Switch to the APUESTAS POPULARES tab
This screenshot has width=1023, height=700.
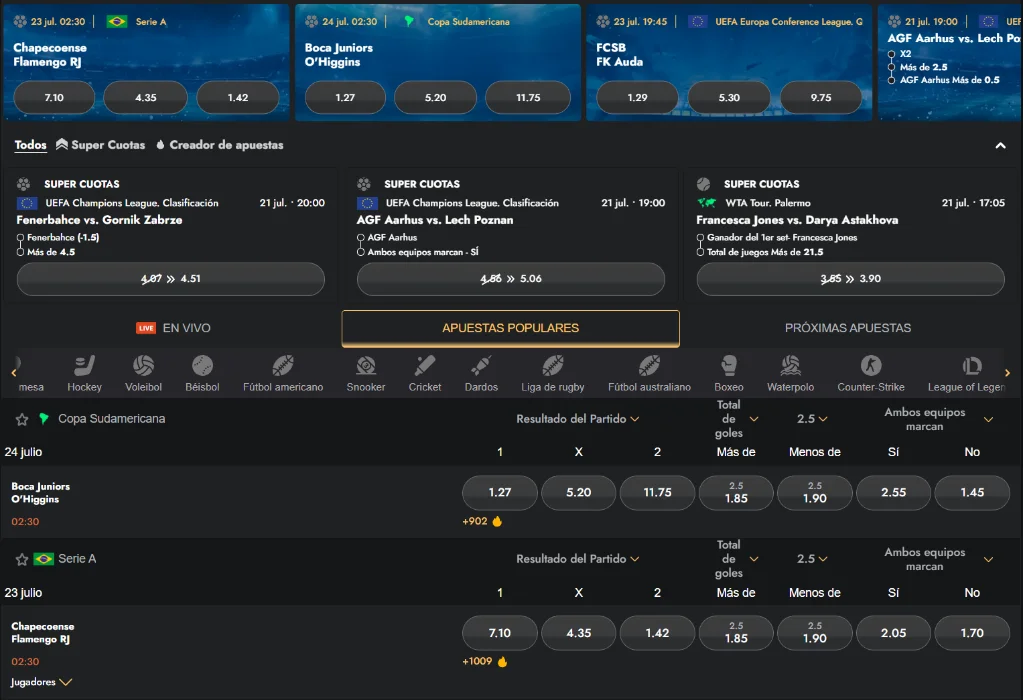point(511,328)
